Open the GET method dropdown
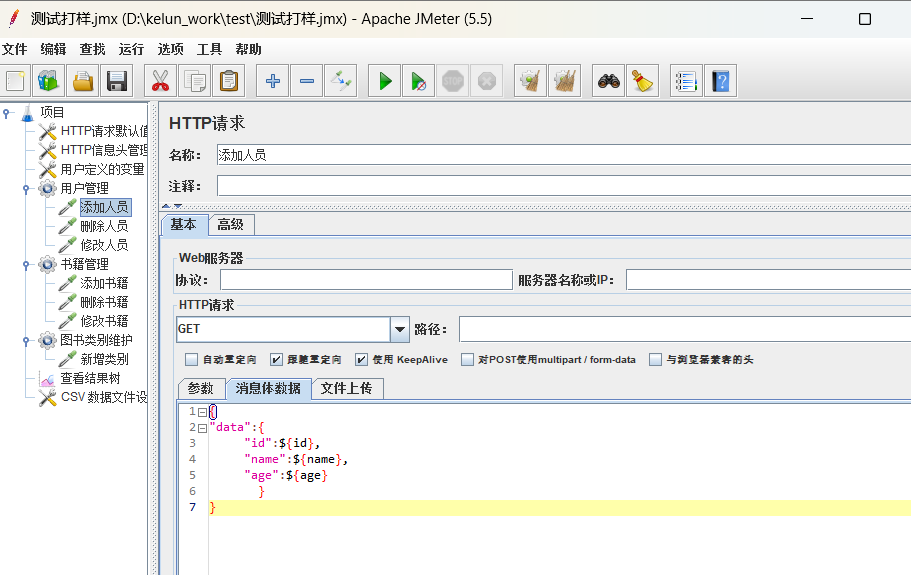Image resolution: width=911 pixels, height=575 pixels. 400,329
